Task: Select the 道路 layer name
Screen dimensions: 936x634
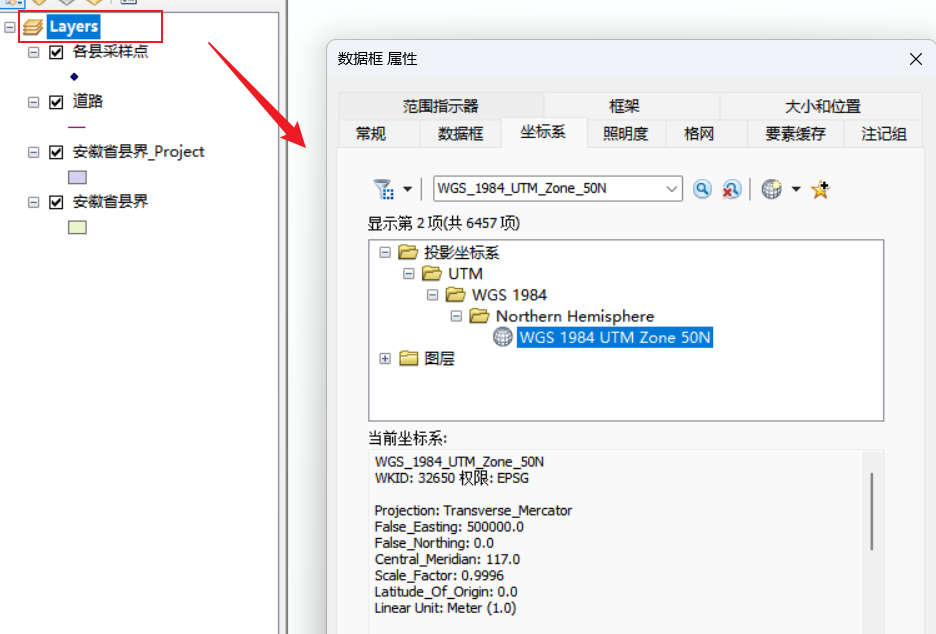Action: pos(88,101)
